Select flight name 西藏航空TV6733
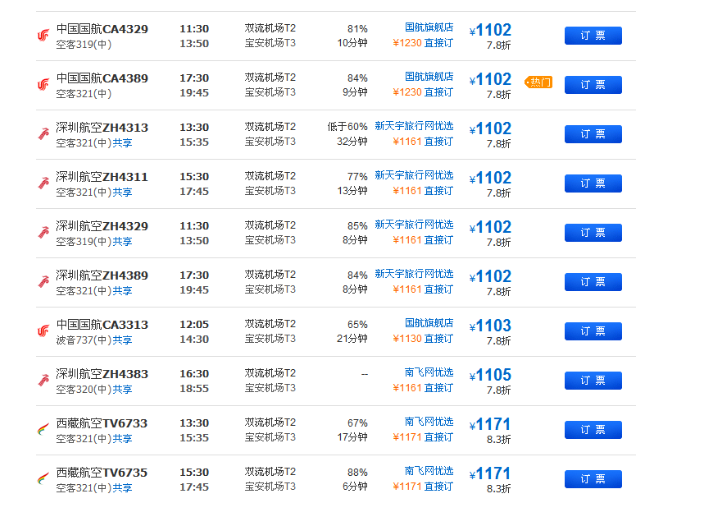Screen dimensions: 701x507 [x=102, y=423]
